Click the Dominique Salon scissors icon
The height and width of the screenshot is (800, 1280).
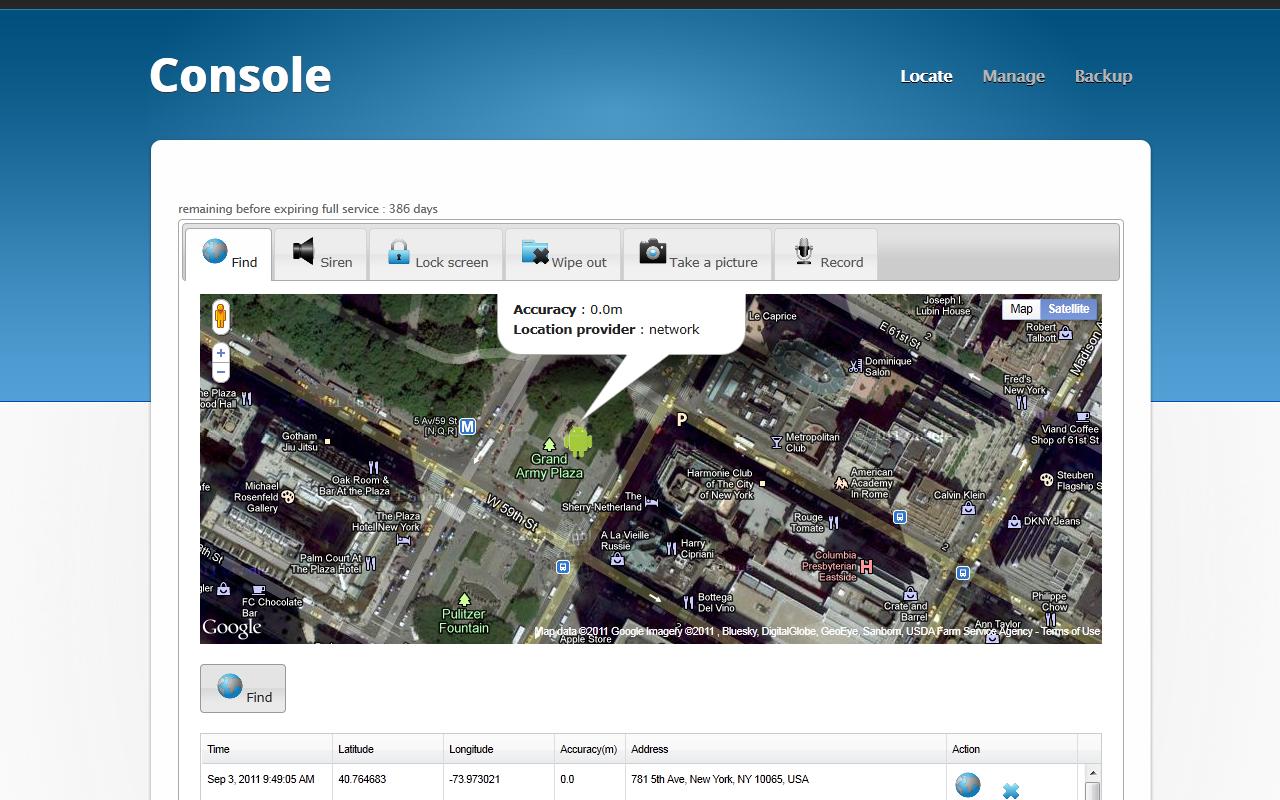coord(855,367)
